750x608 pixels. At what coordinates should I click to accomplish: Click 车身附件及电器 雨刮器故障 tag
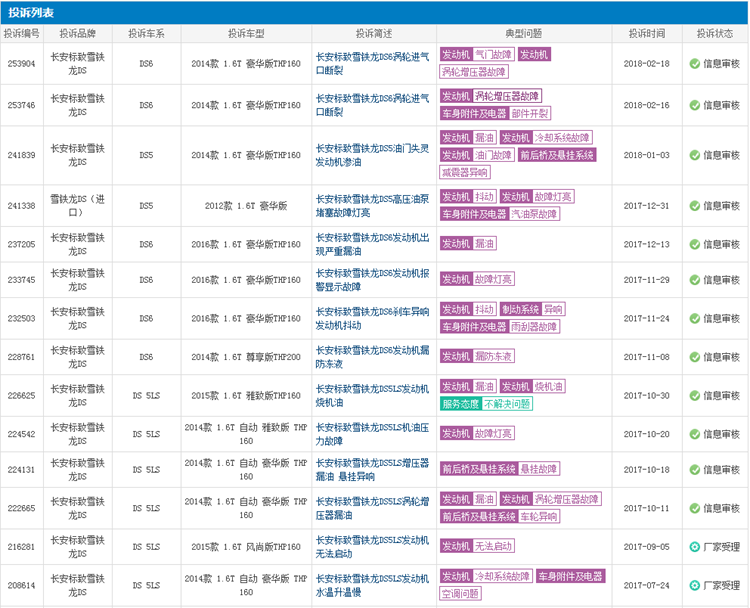coord(500,327)
